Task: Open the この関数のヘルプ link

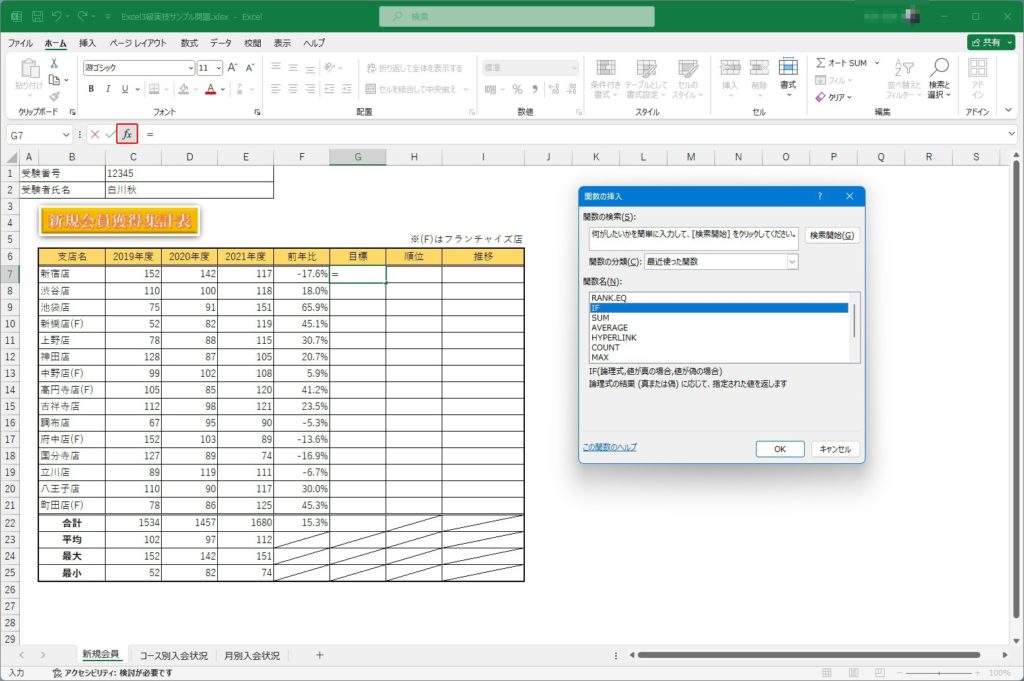Action: tap(609, 447)
